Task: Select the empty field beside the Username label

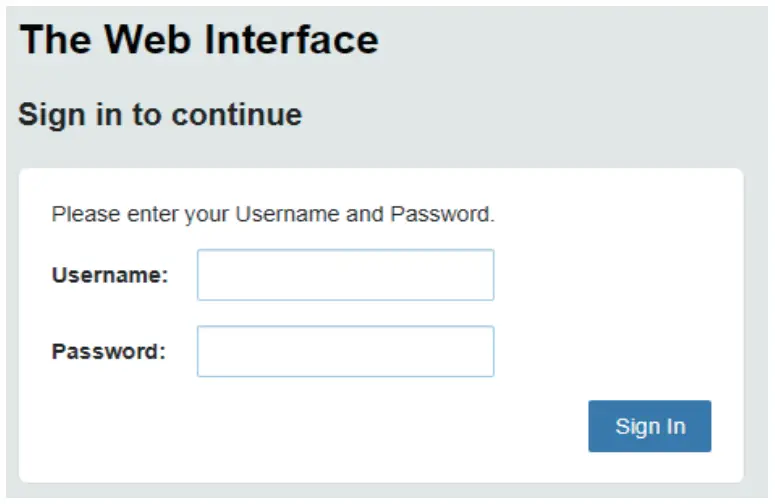Action: coord(345,275)
